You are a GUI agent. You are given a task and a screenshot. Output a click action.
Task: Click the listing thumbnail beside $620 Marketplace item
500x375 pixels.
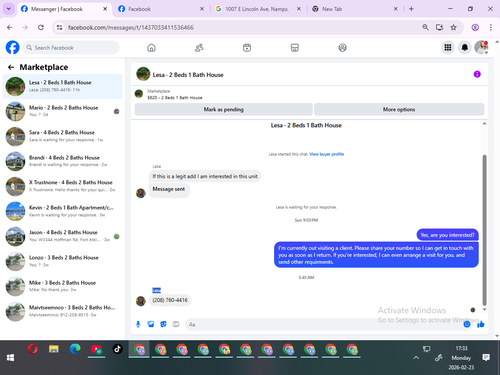click(x=139, y=94)
